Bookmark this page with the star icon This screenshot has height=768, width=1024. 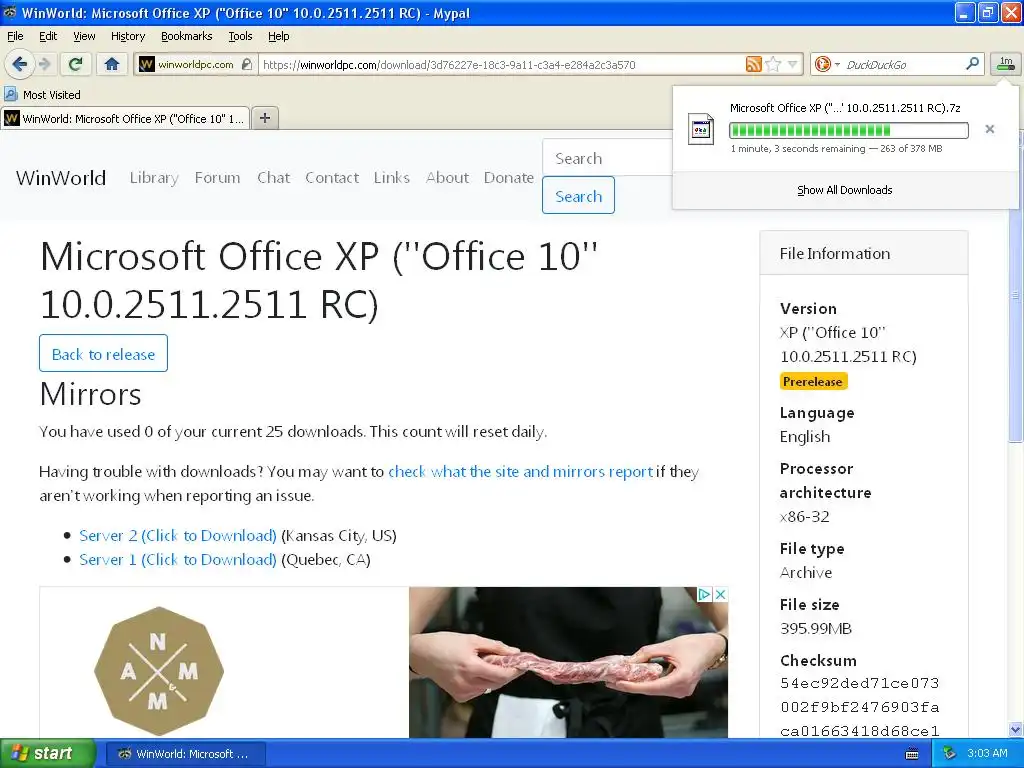[773, 64]
